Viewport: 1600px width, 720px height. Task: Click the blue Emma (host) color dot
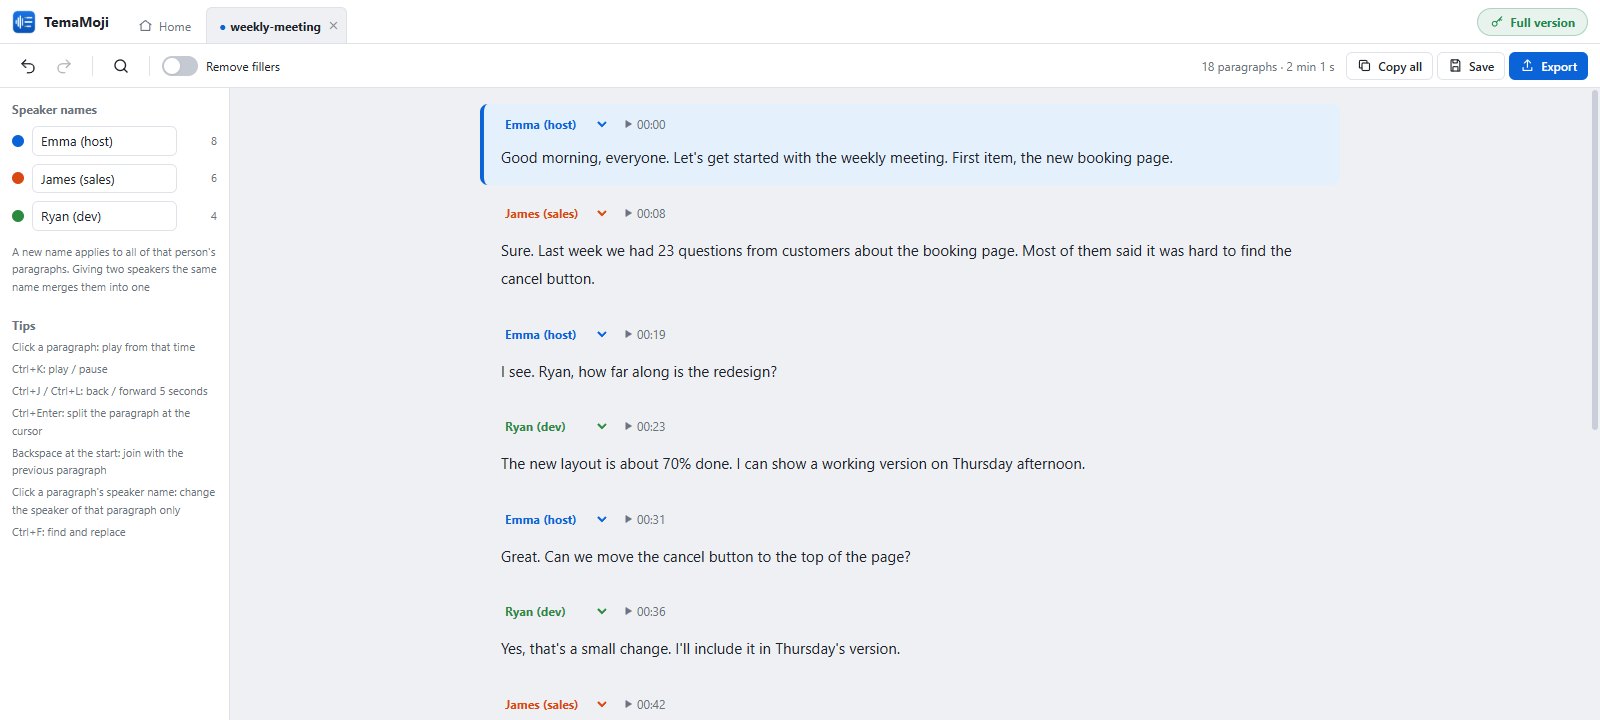(18, 141)
